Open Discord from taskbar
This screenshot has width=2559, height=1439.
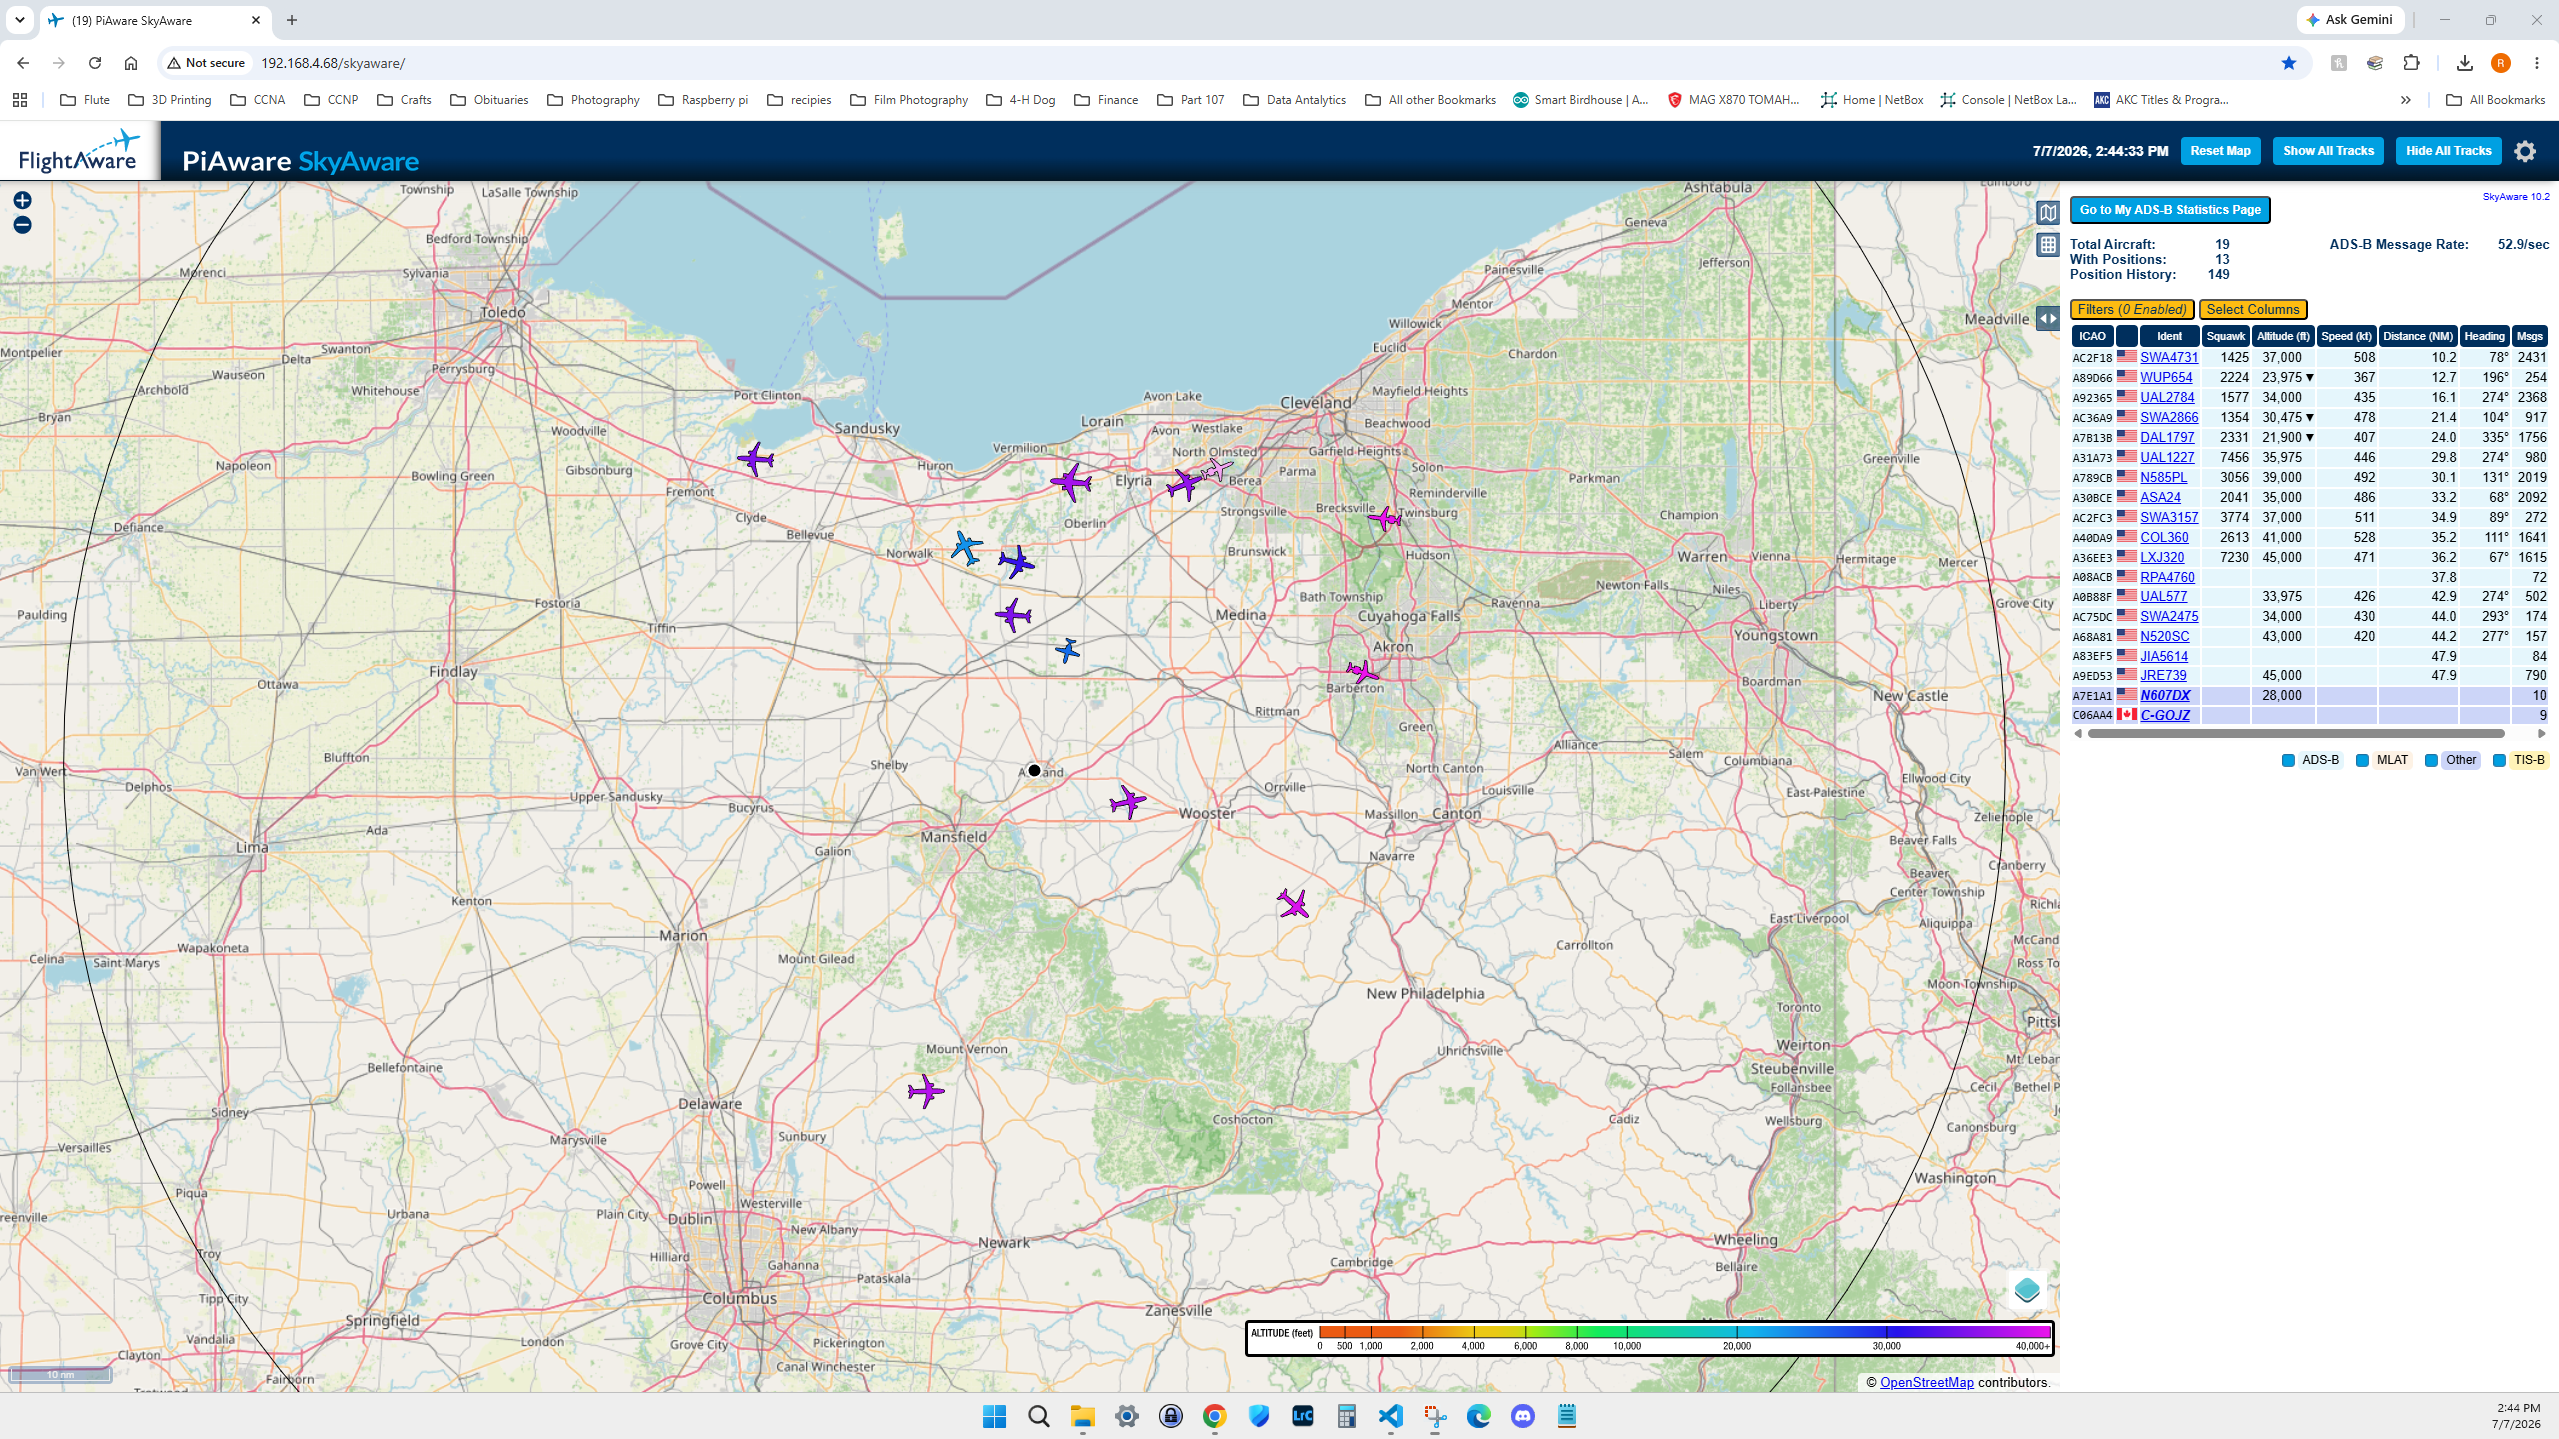1522,1416
